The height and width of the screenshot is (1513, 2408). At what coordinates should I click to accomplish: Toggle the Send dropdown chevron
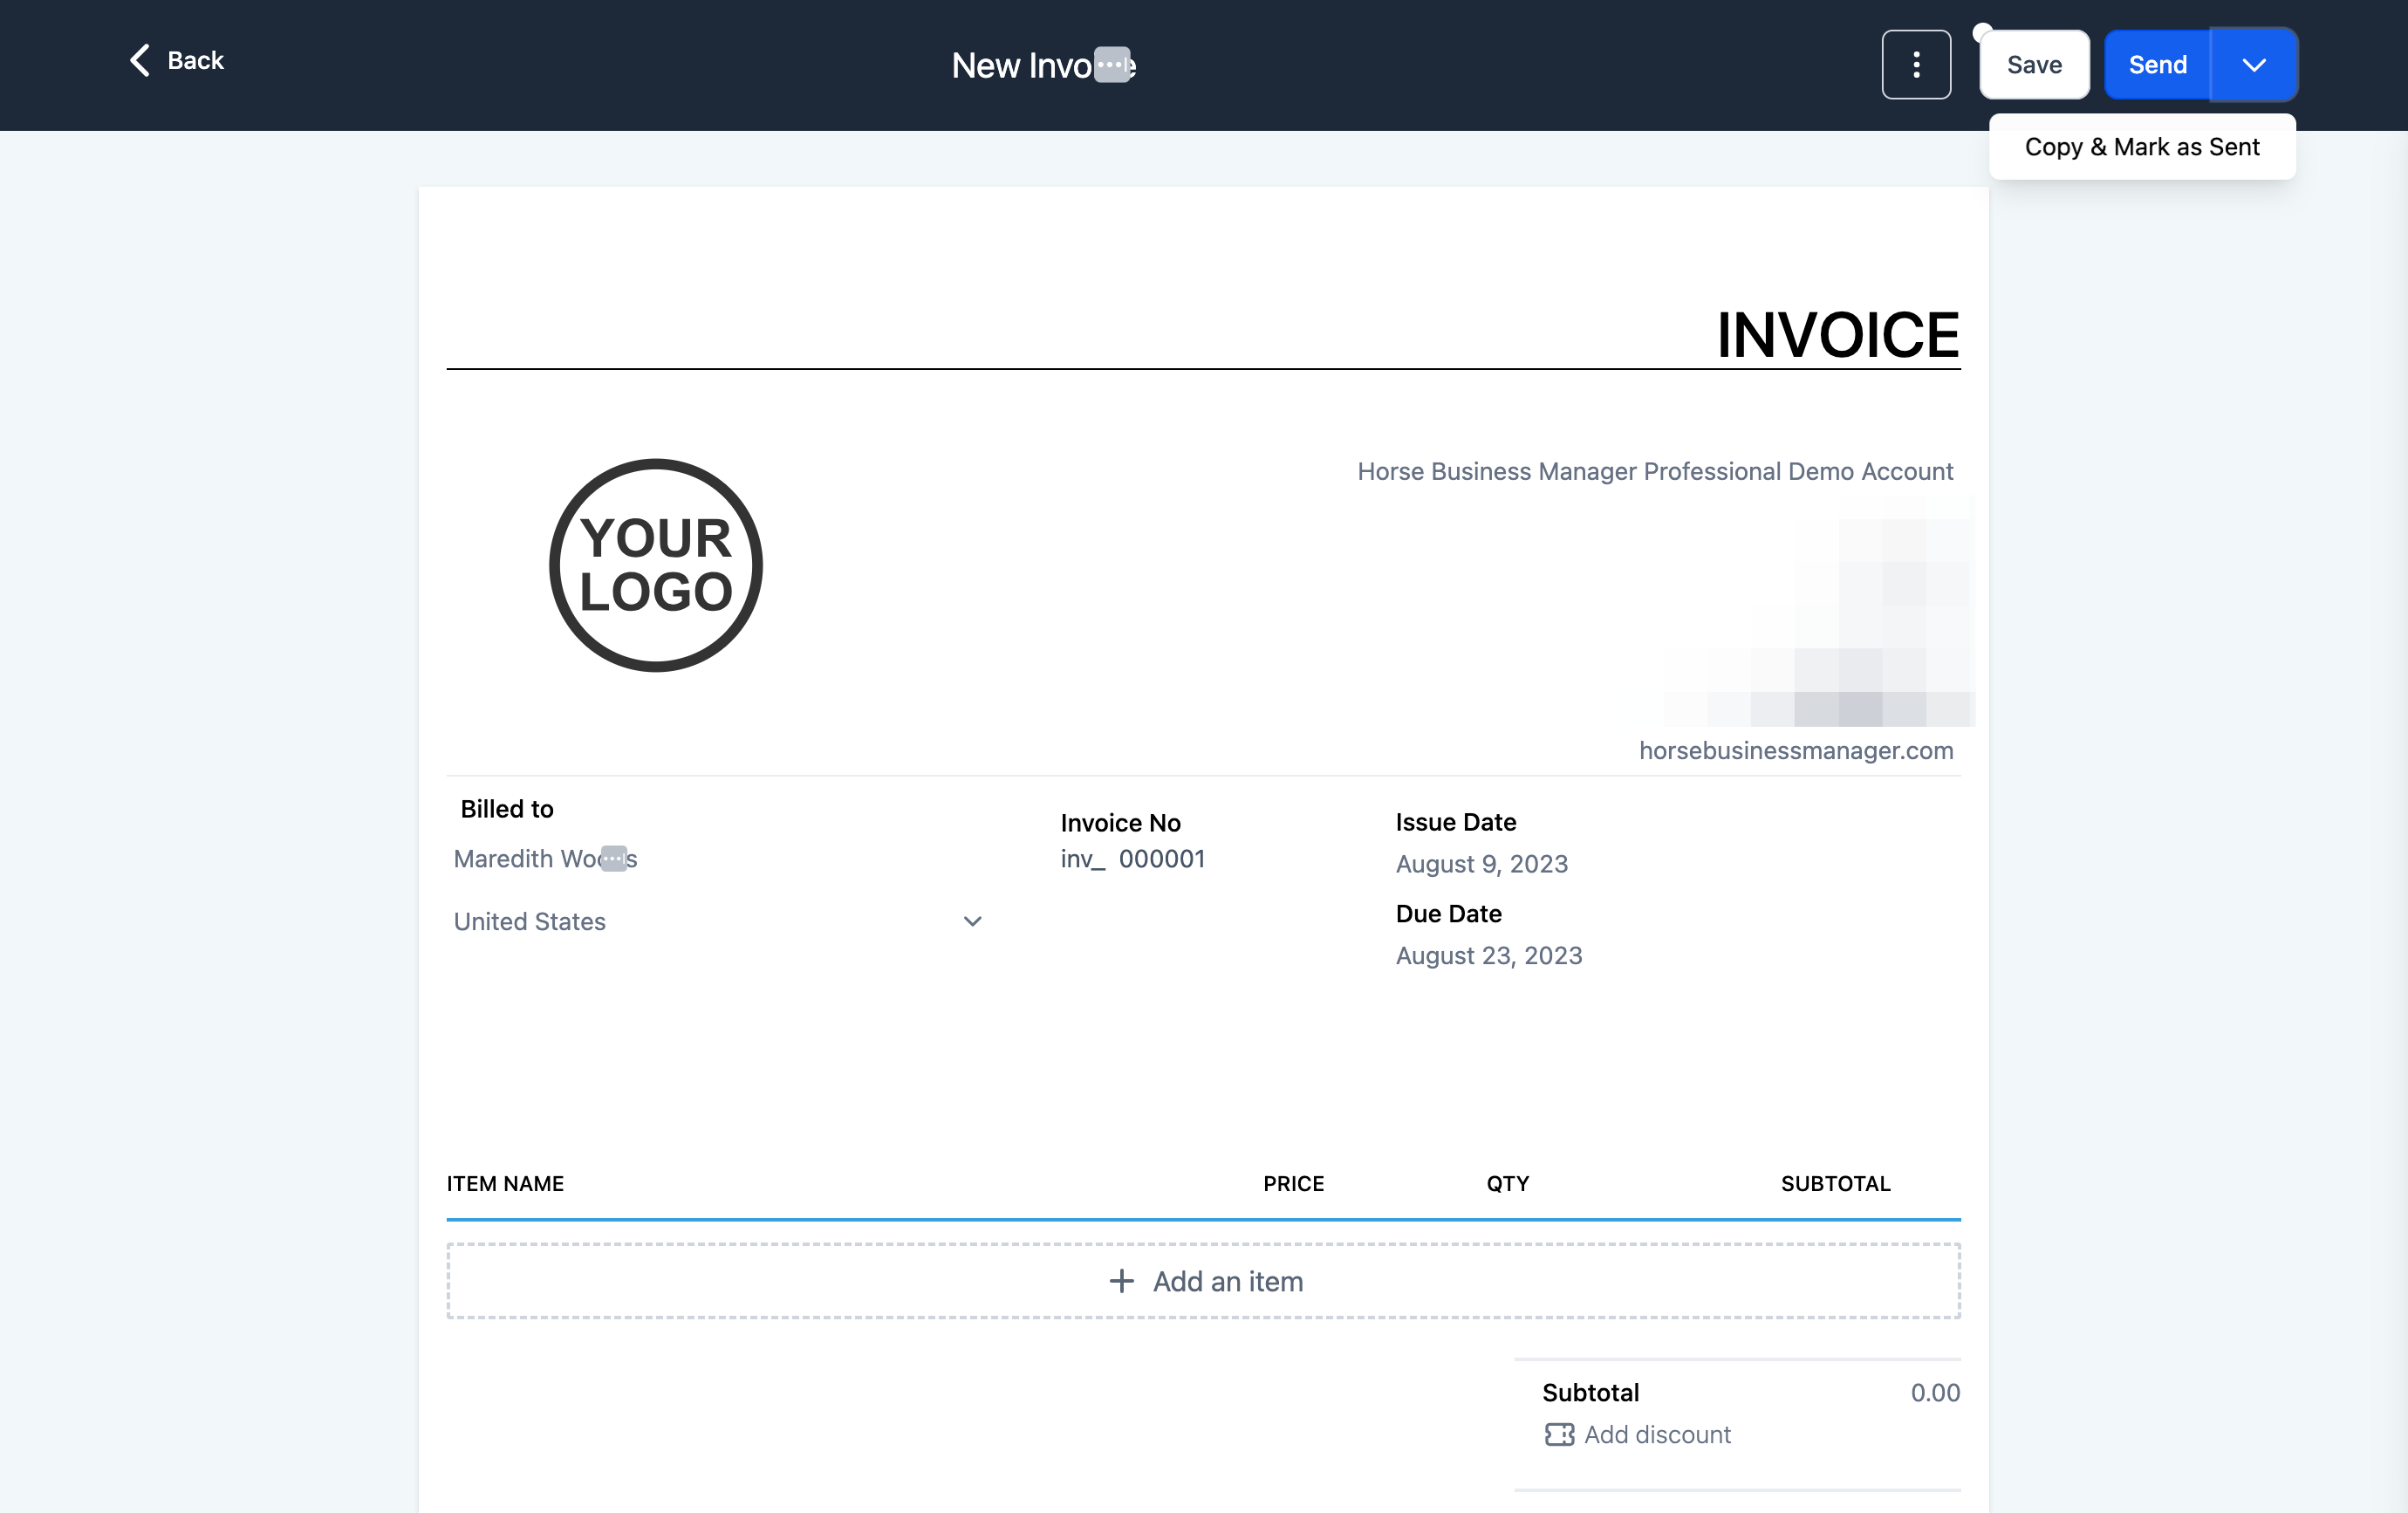point(2253,65)
